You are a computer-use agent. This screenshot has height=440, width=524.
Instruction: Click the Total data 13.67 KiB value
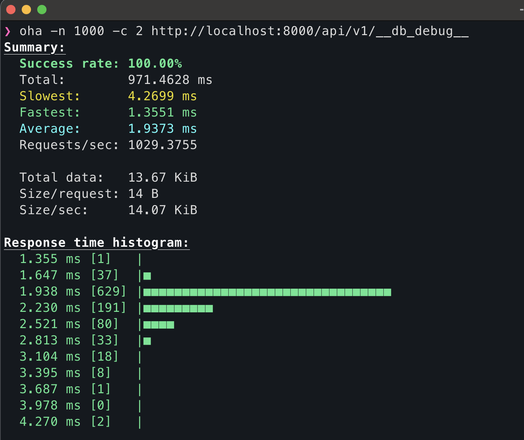click(163, 177)
